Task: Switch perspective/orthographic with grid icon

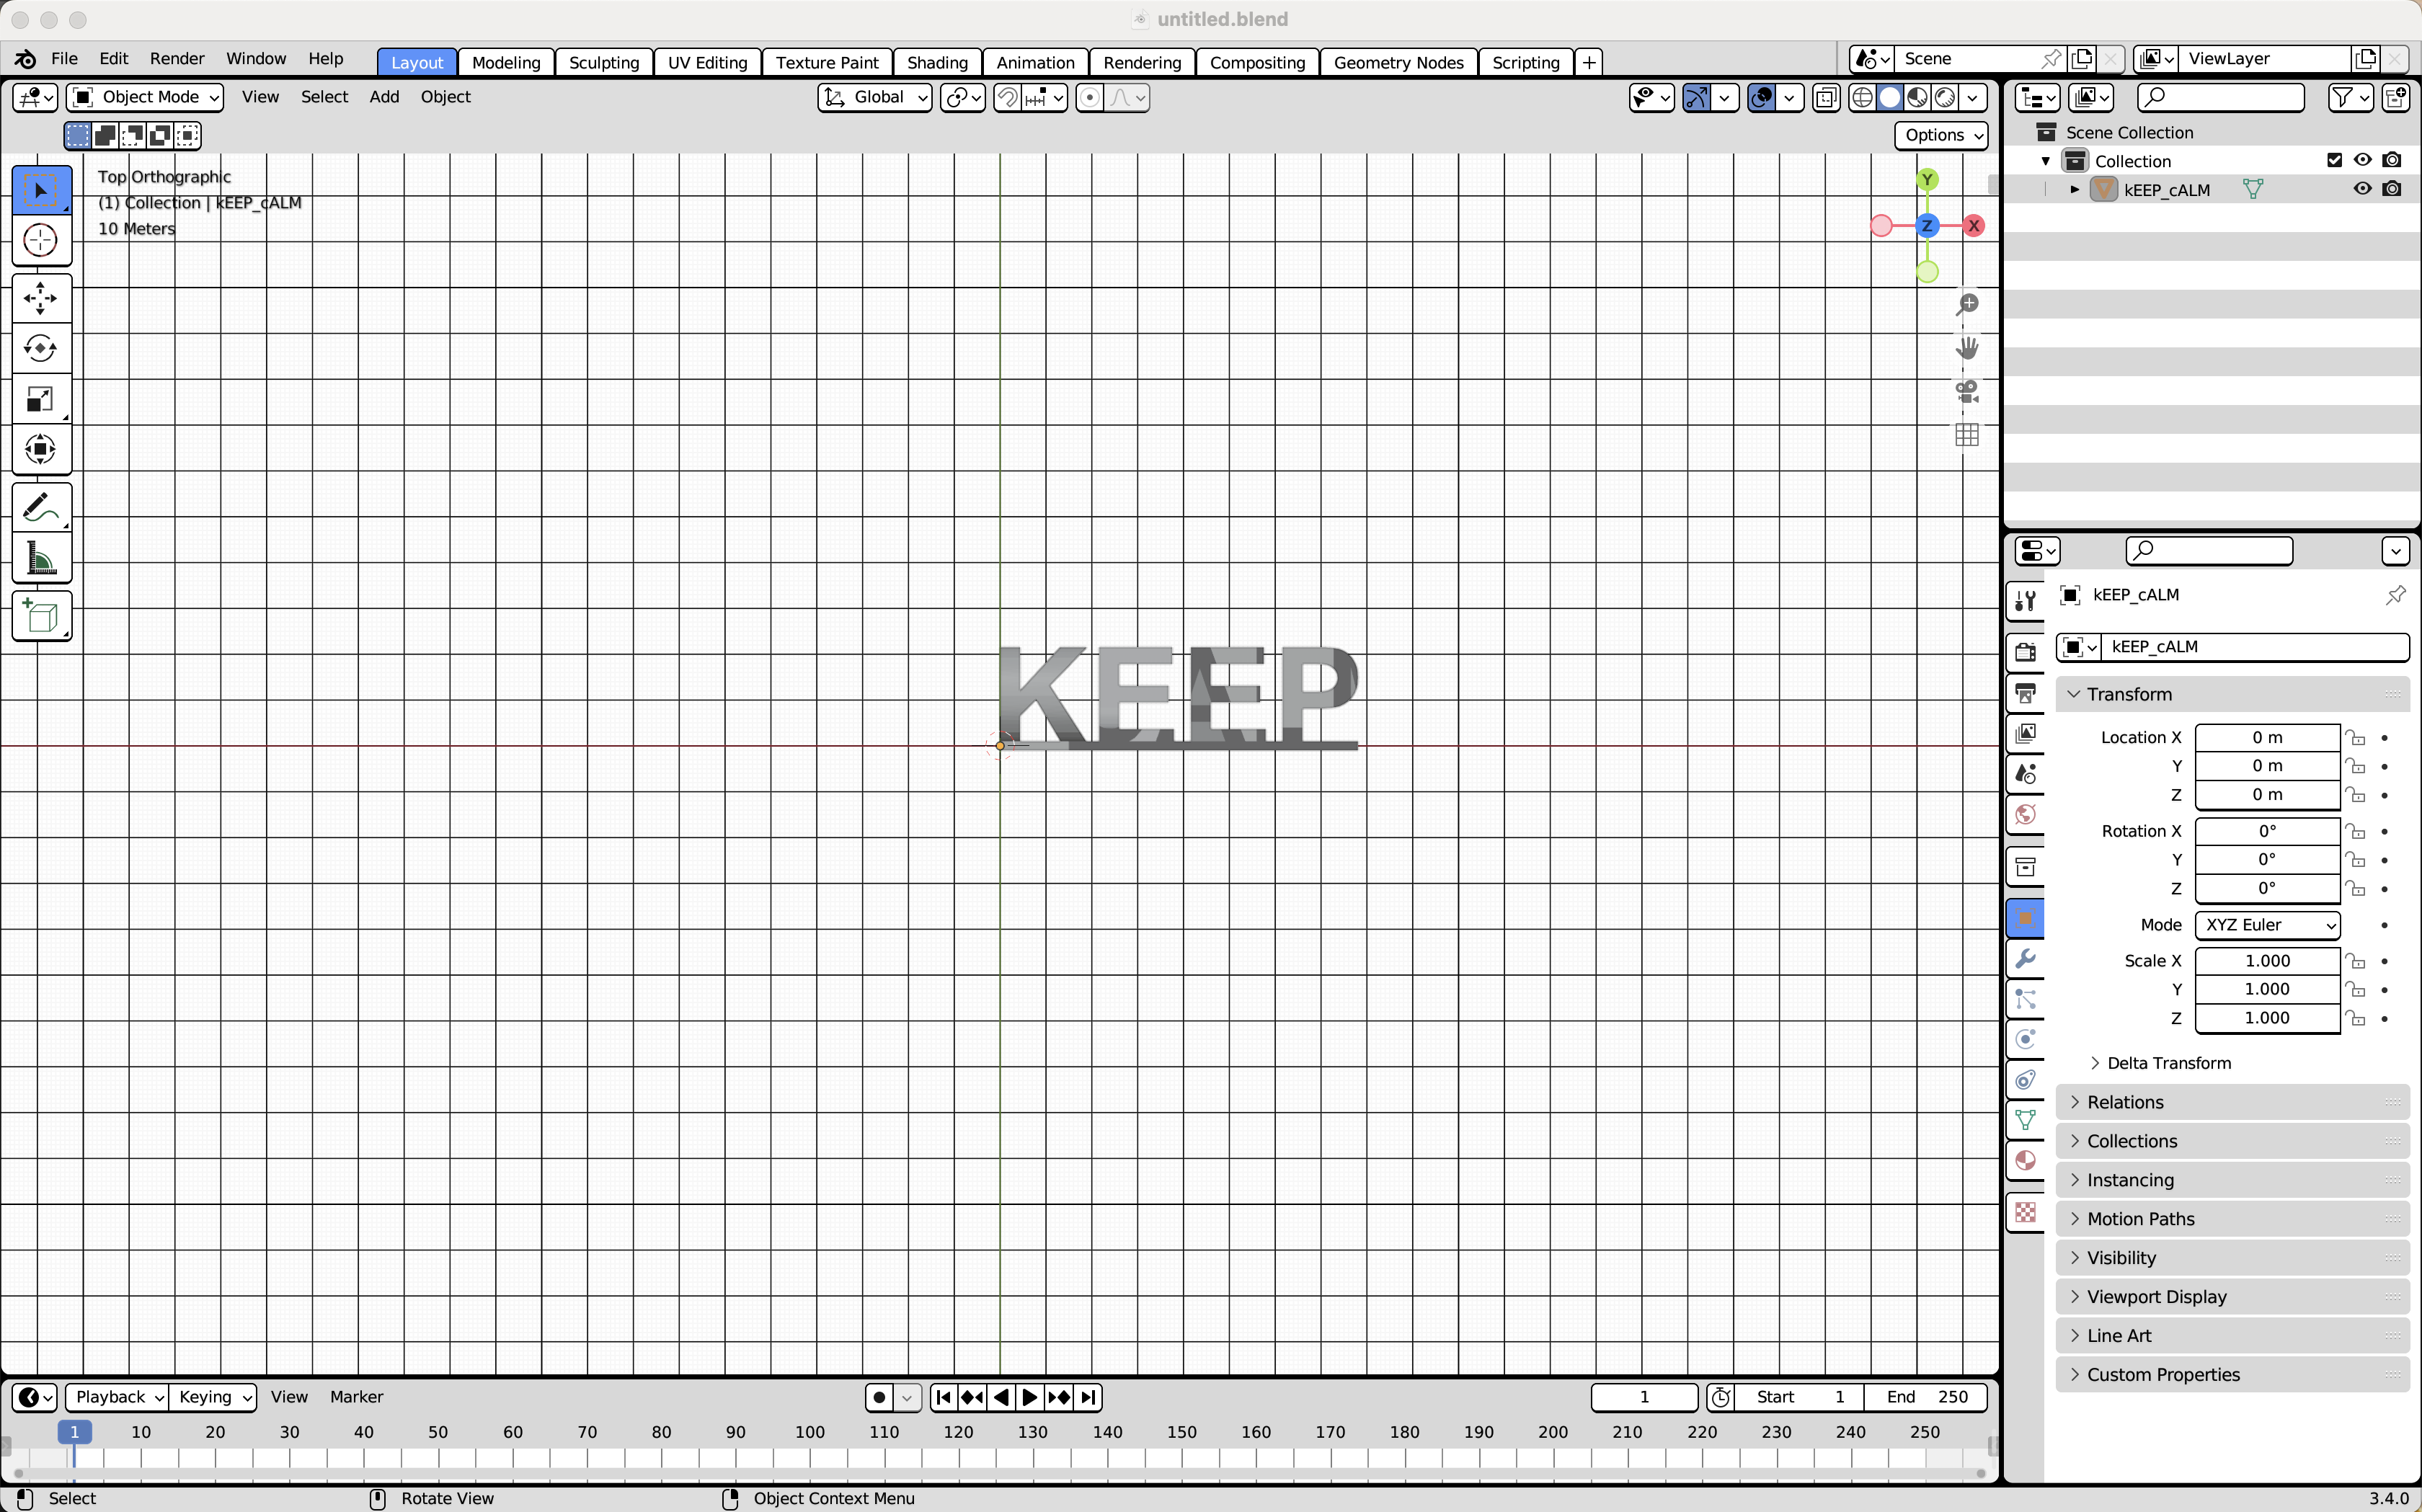Action: pyautogui.click(x=1967, y=435)
